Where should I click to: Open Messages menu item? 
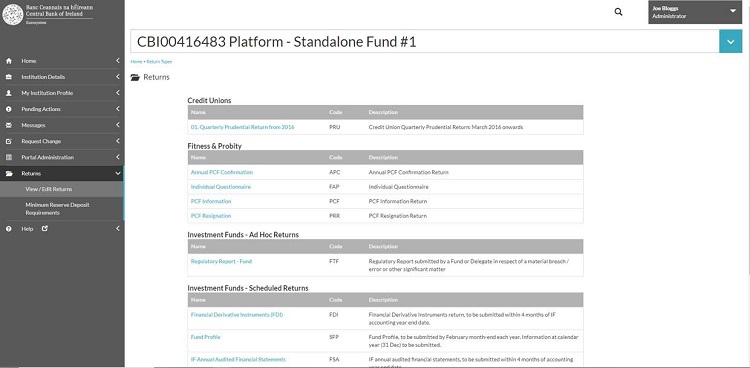click(x=62, y=125)
